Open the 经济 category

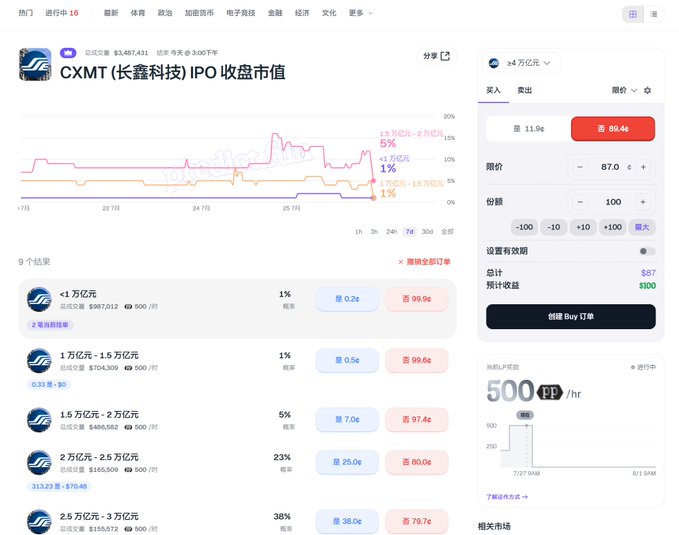(302, 13)
